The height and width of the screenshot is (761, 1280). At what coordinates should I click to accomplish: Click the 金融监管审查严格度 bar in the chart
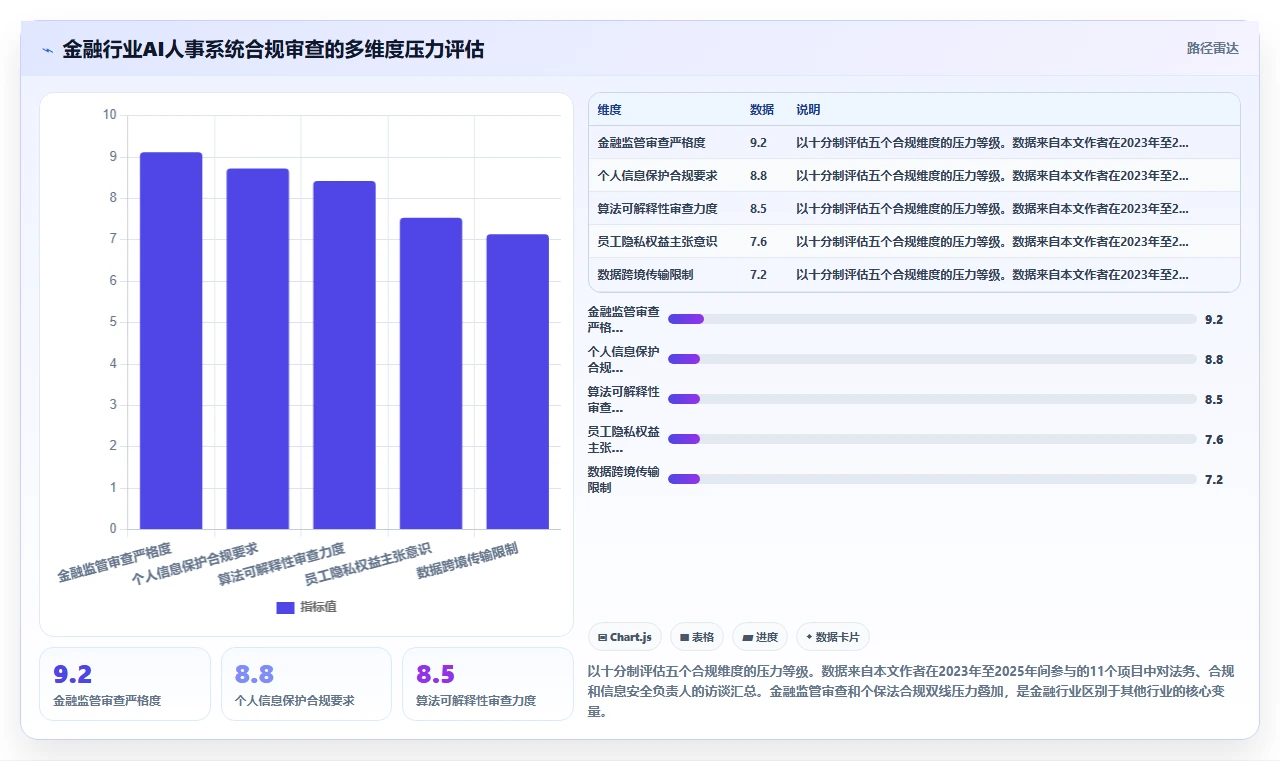click(171, 340)
